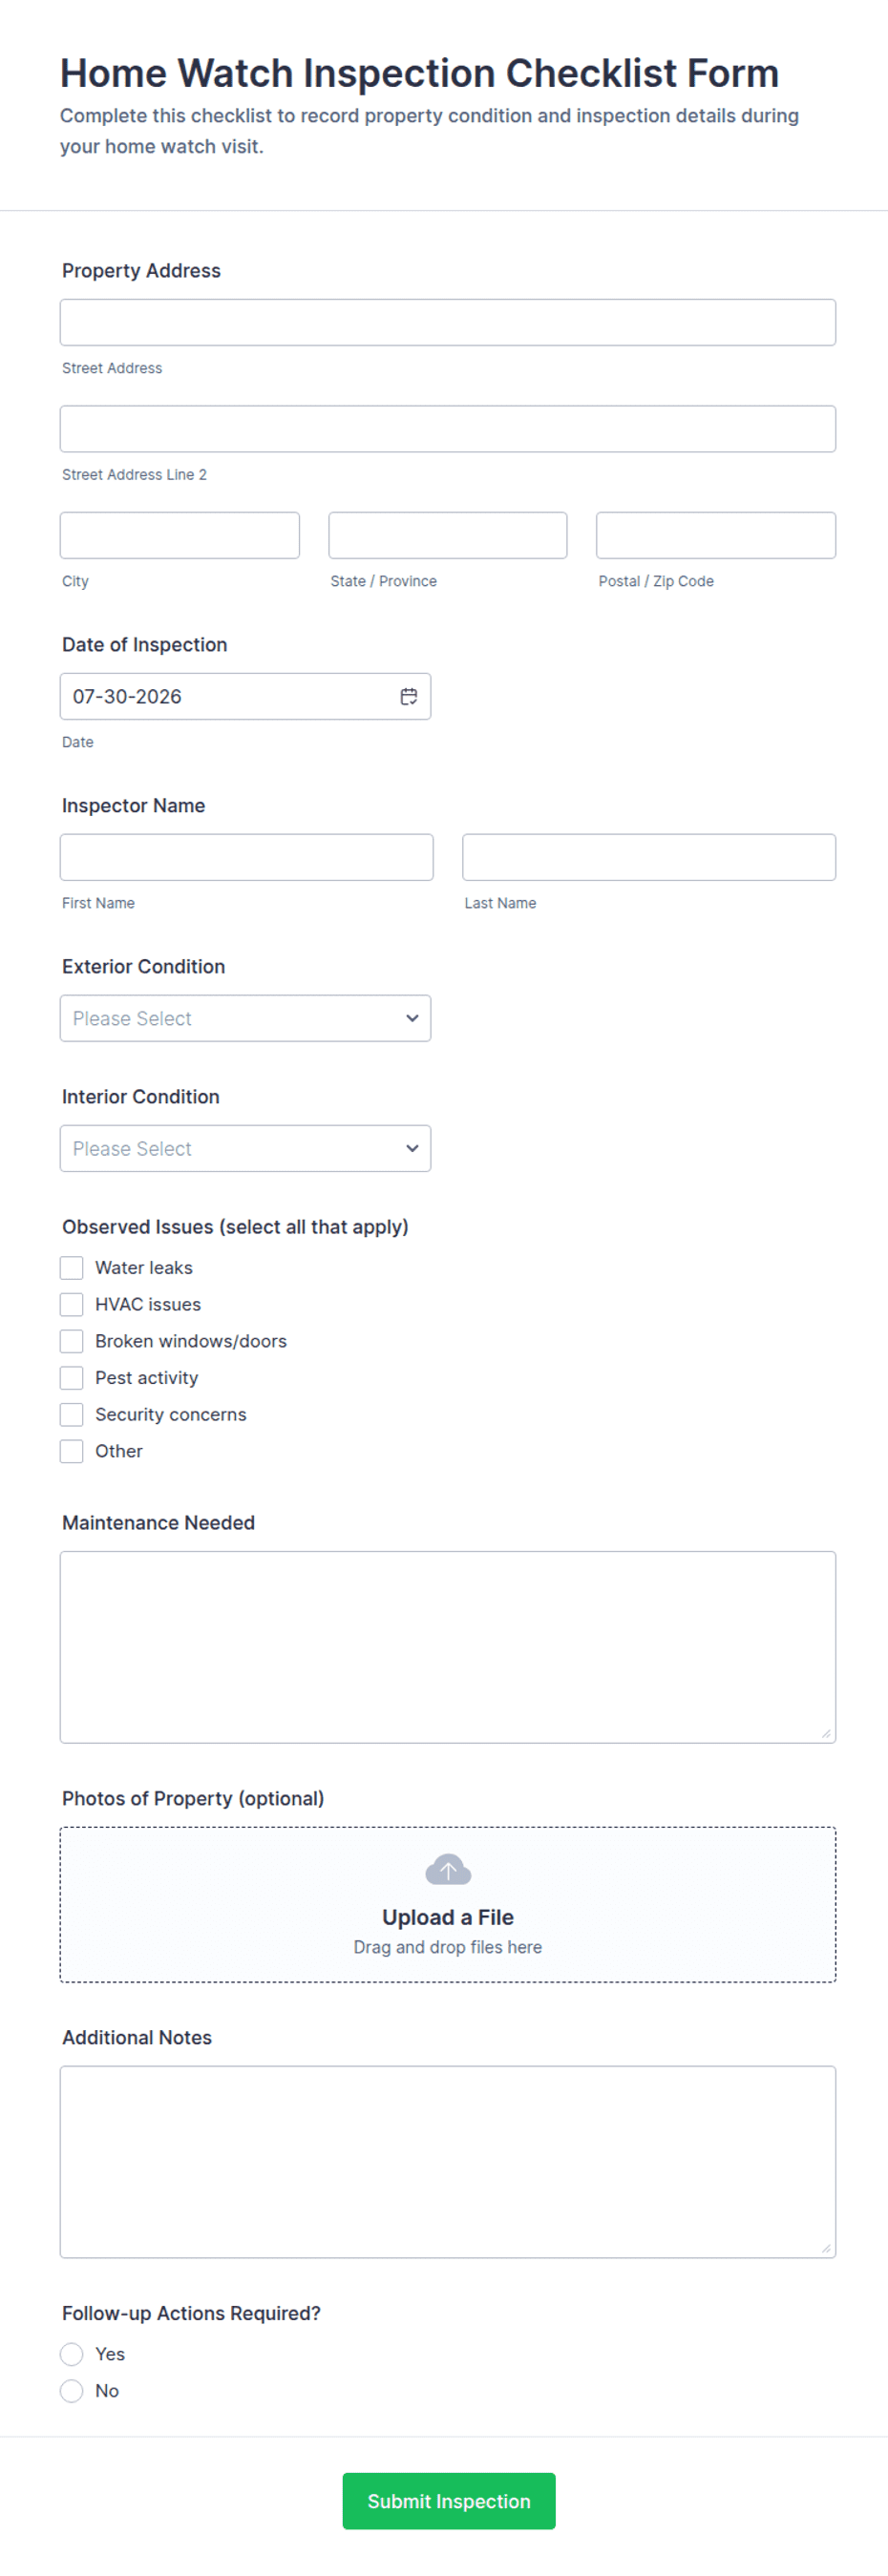Tick the HVAC issues checkbox
The height and width of the screenshot is (2576, 888).
(71, 1304)
